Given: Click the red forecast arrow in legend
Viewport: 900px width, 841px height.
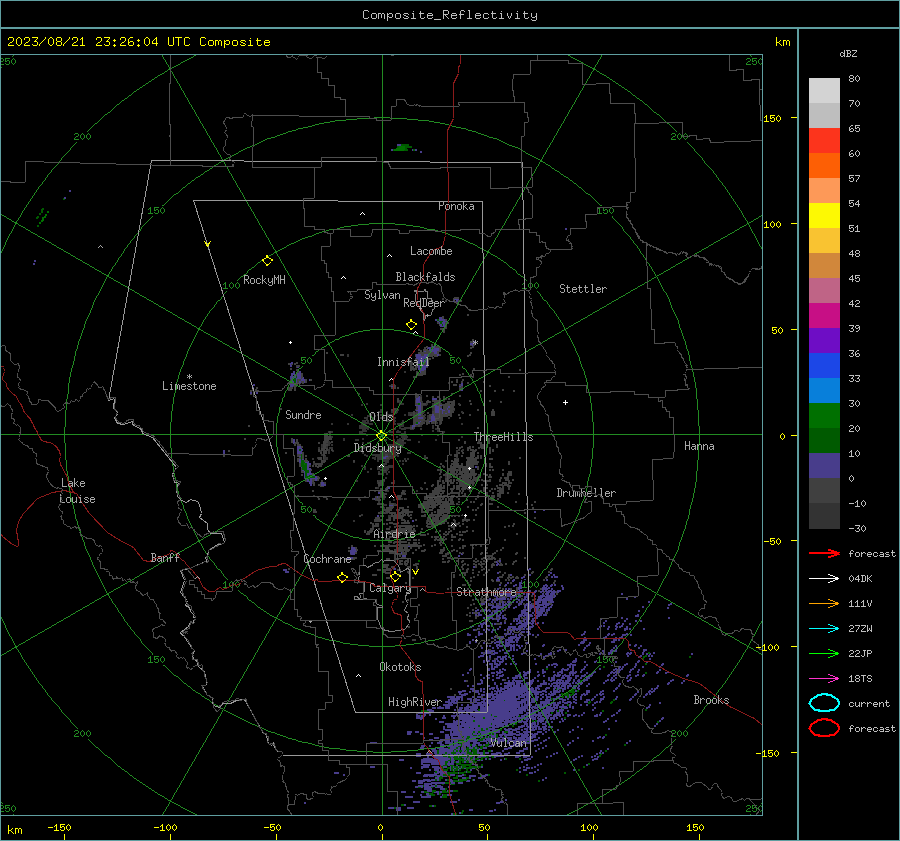Looking at the screenshot, I should tap(824, 553).
